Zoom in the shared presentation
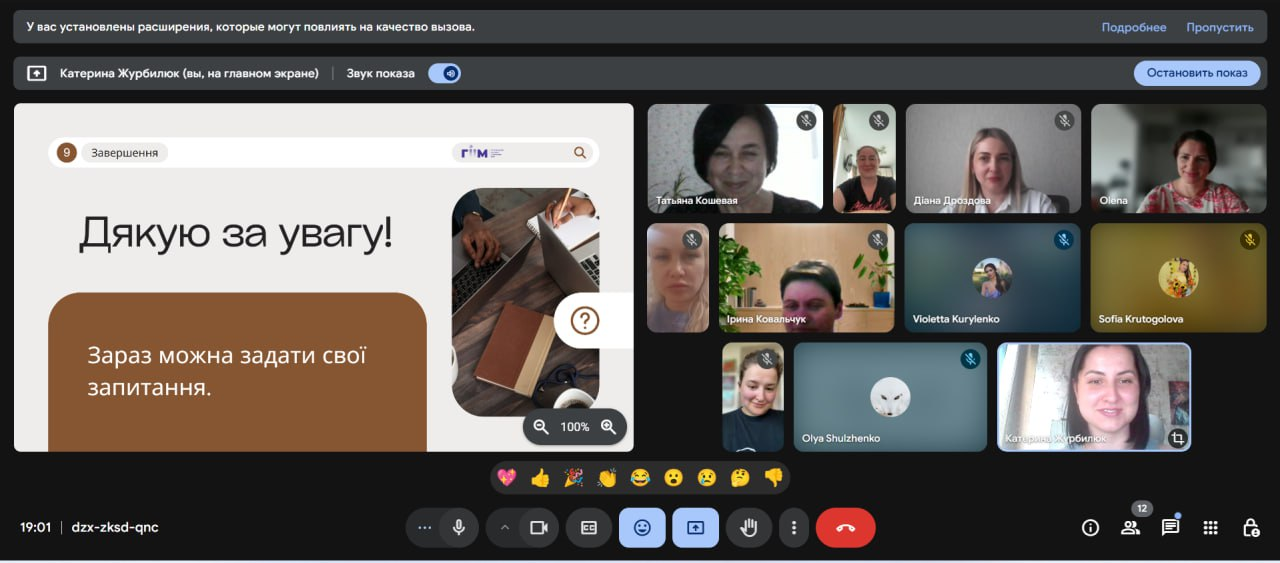The width and height of the screenshot is (1280, 563). coord(608,427)
